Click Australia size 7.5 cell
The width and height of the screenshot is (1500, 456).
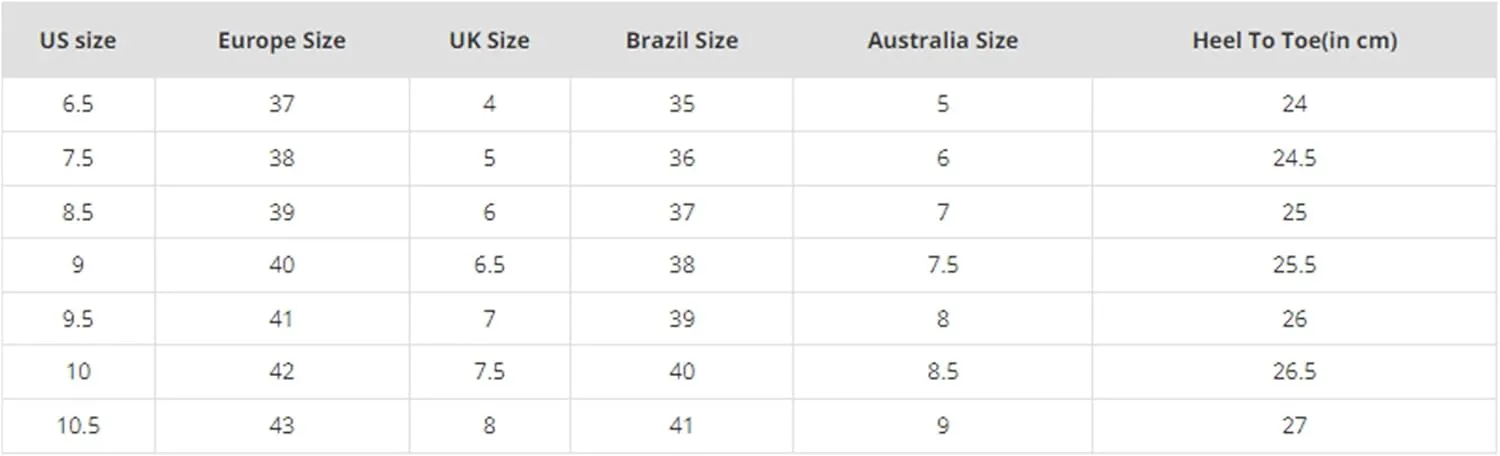[x=943, y=265]
